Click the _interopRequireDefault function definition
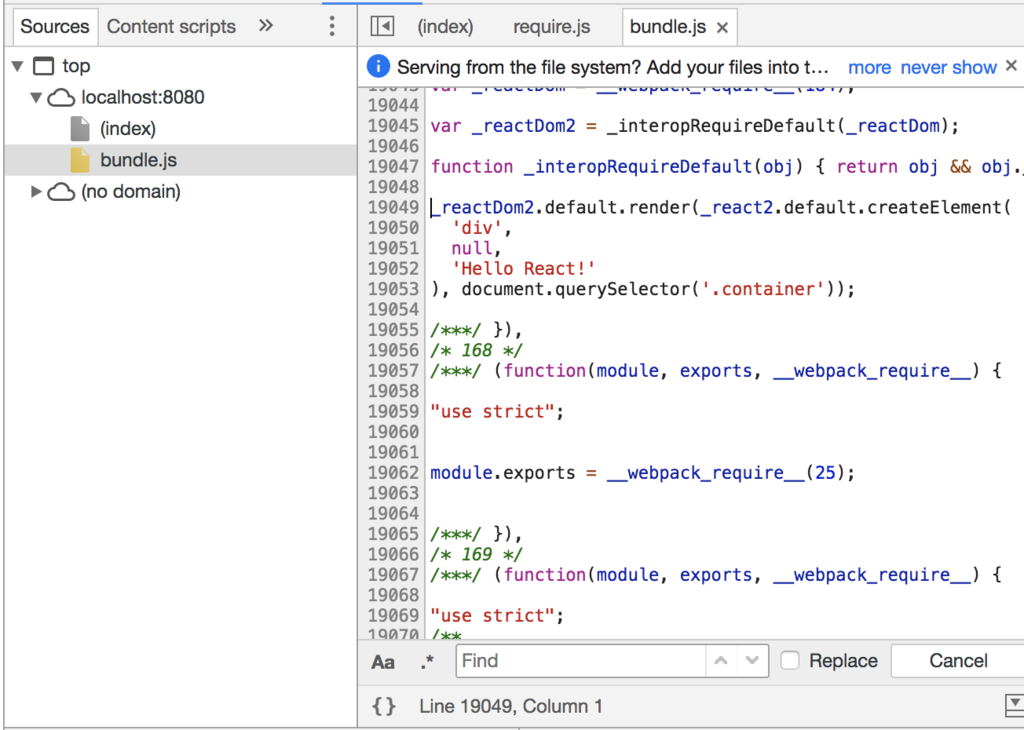The image size is (1024, 730). (x=726, y=167)
